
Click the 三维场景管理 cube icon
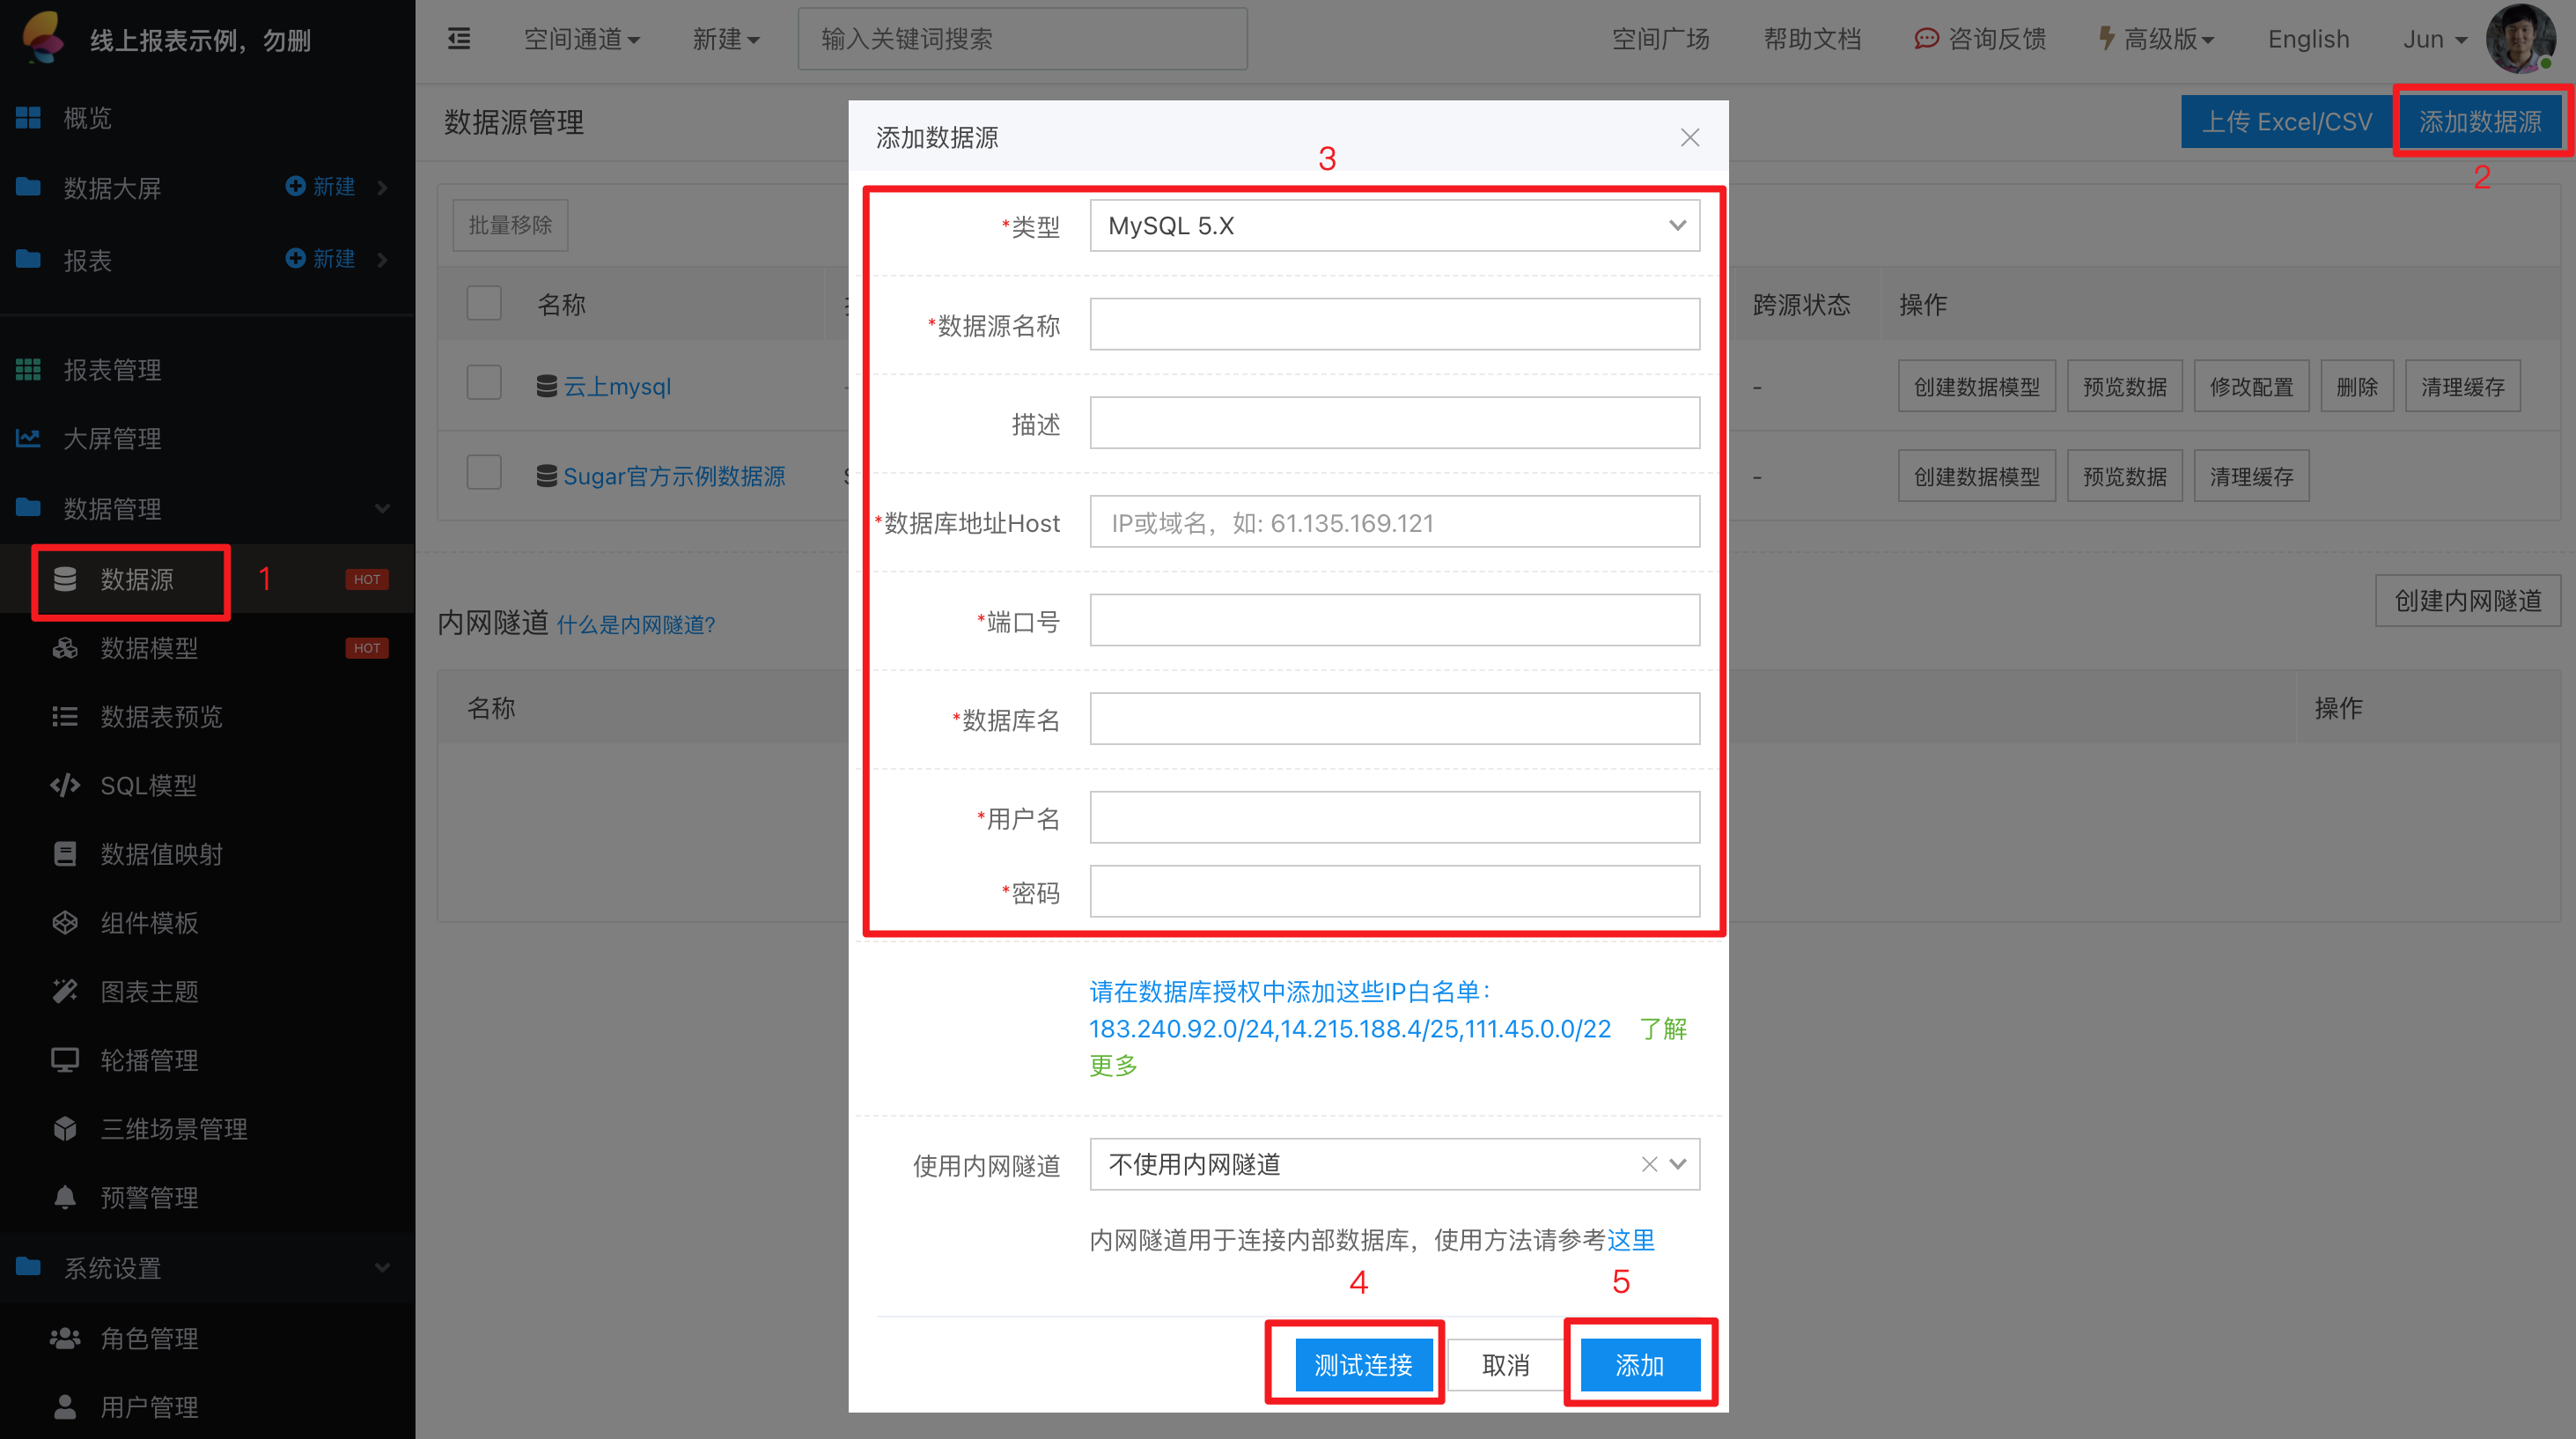(x=65, y=1128)
